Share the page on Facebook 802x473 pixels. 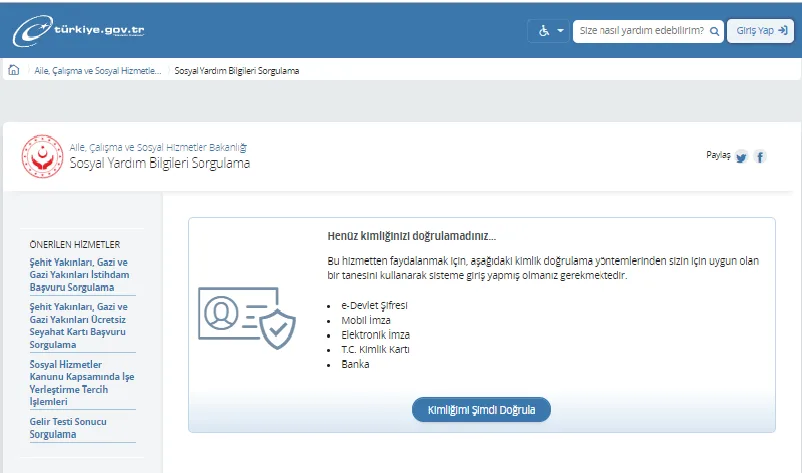[x=760, y=157]
